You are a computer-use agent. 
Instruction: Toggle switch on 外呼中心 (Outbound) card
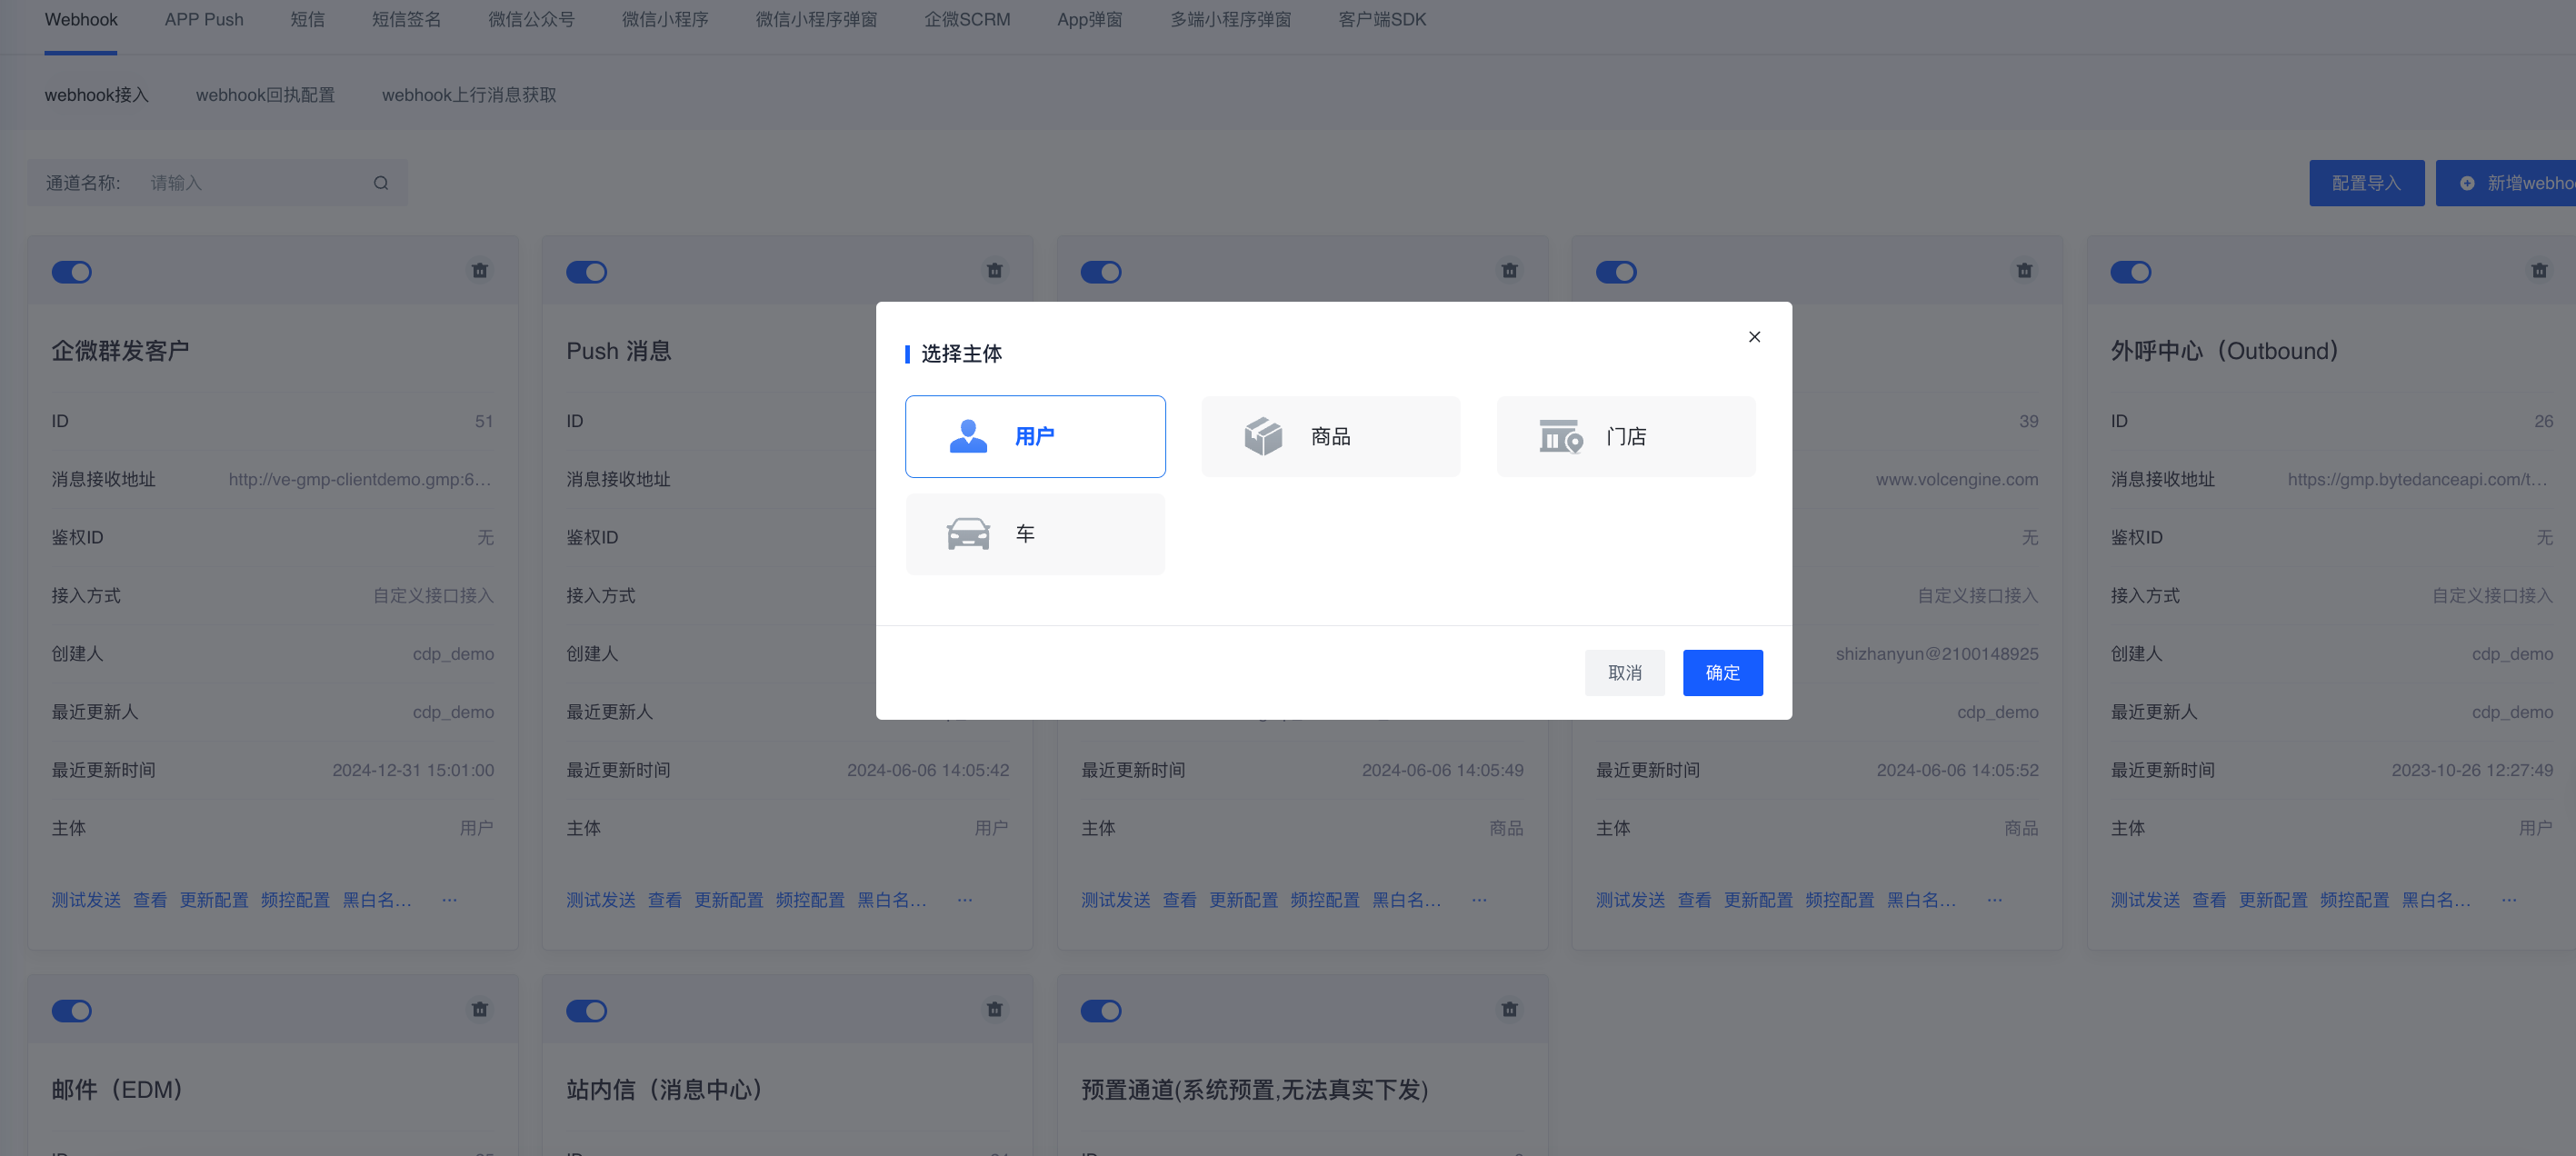click(x=2131, y=272)
